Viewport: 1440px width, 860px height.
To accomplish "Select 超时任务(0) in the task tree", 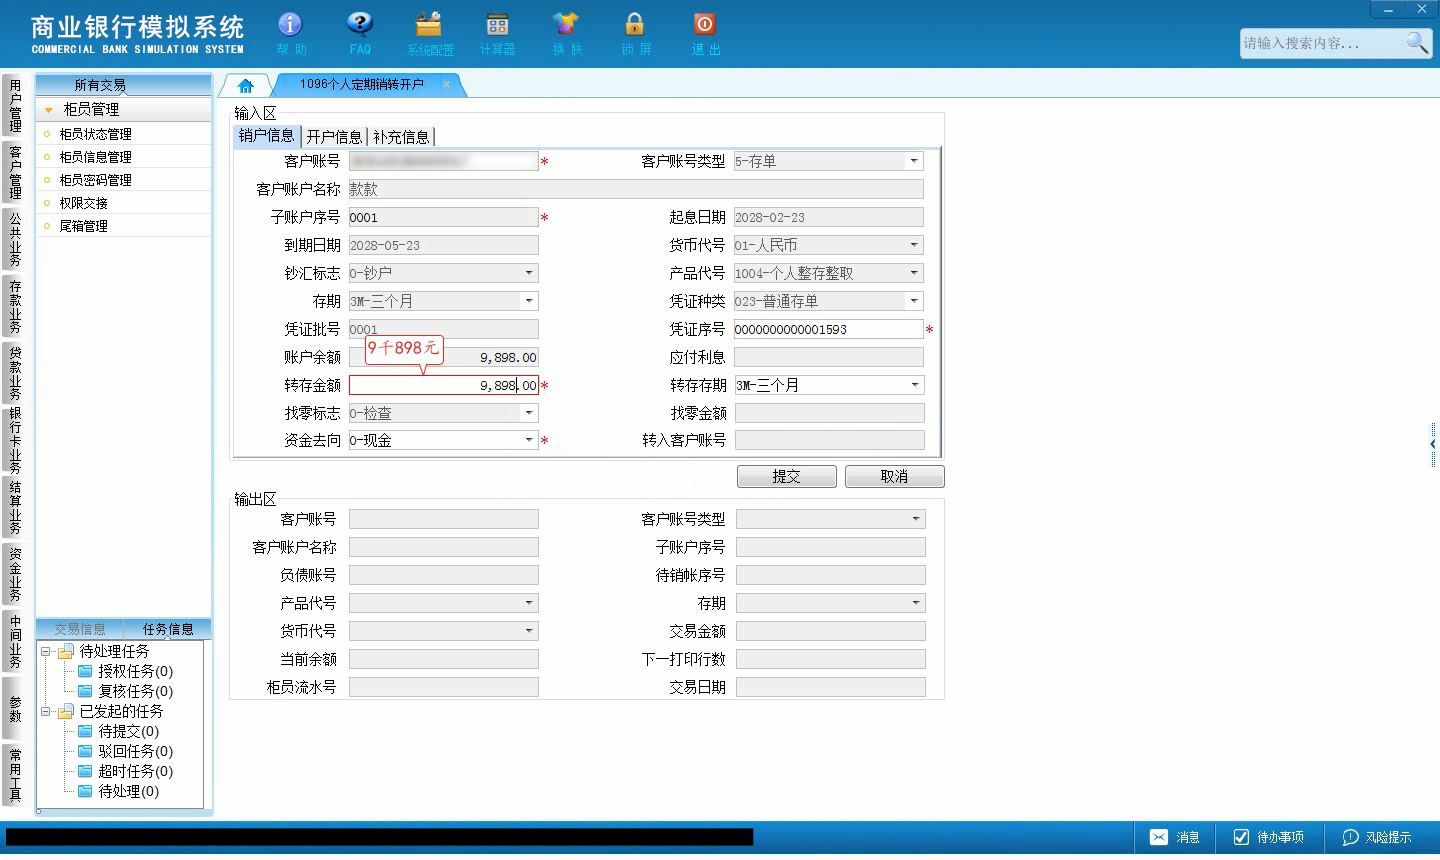I will point(135,771).
